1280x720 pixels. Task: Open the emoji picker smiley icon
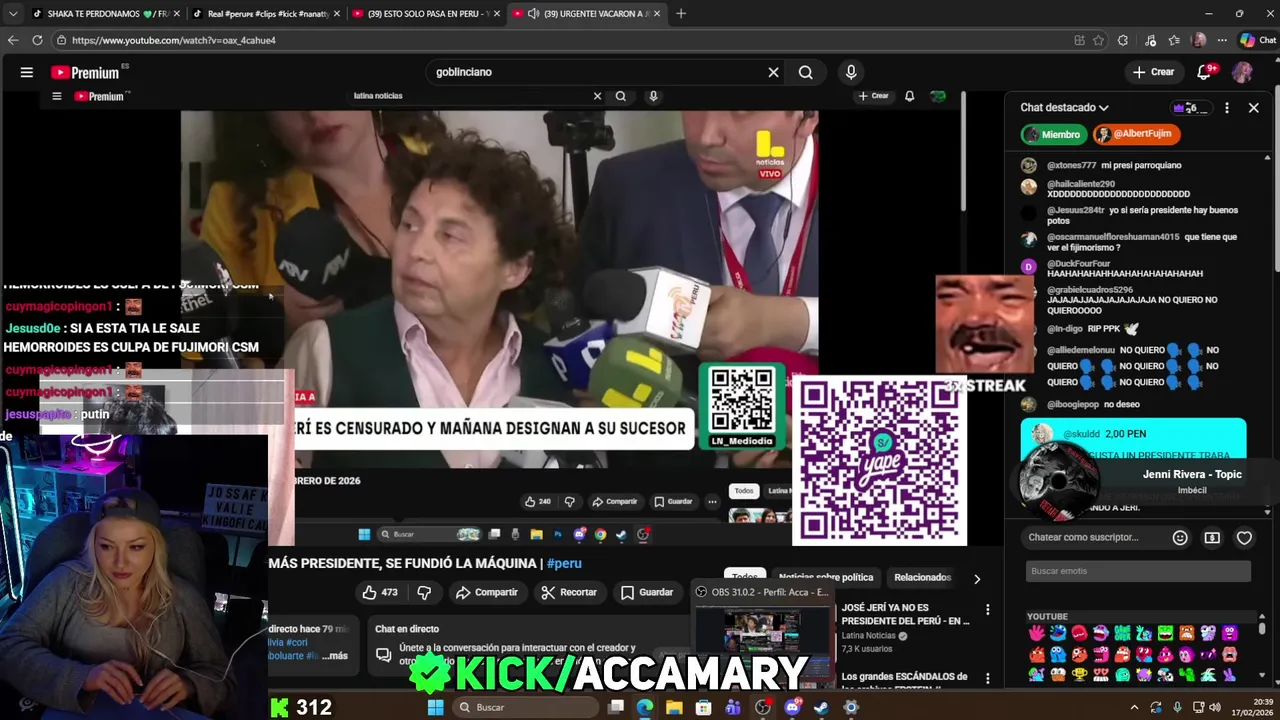[x=1180, y=537]
